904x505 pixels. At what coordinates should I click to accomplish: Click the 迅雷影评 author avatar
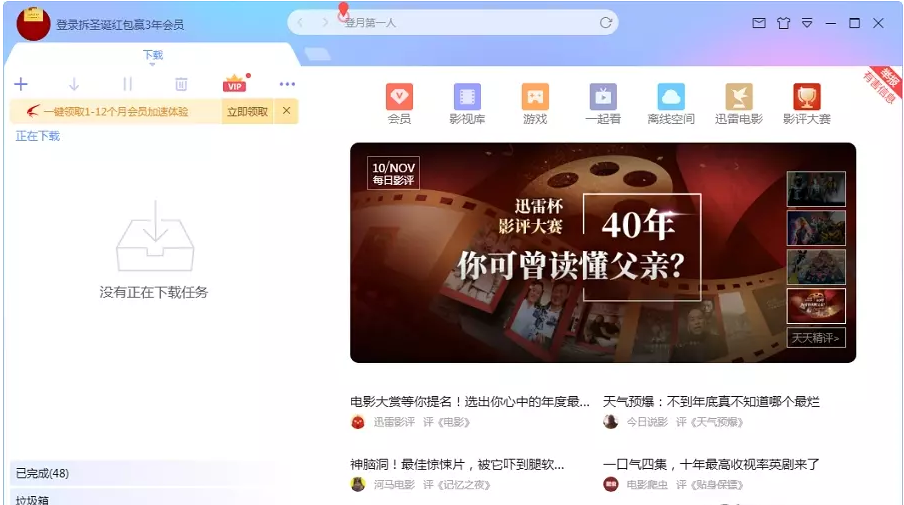click(x=358, y=422)
